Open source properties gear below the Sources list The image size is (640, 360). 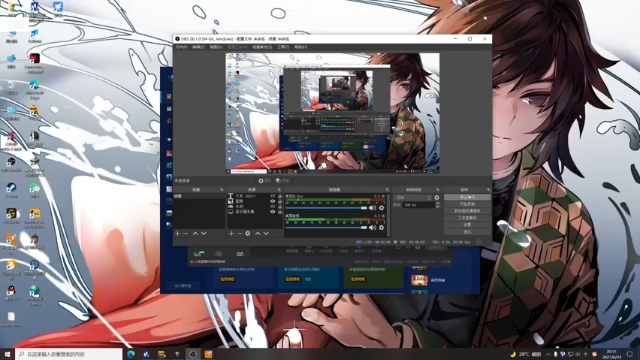click(x=248, y=233)
